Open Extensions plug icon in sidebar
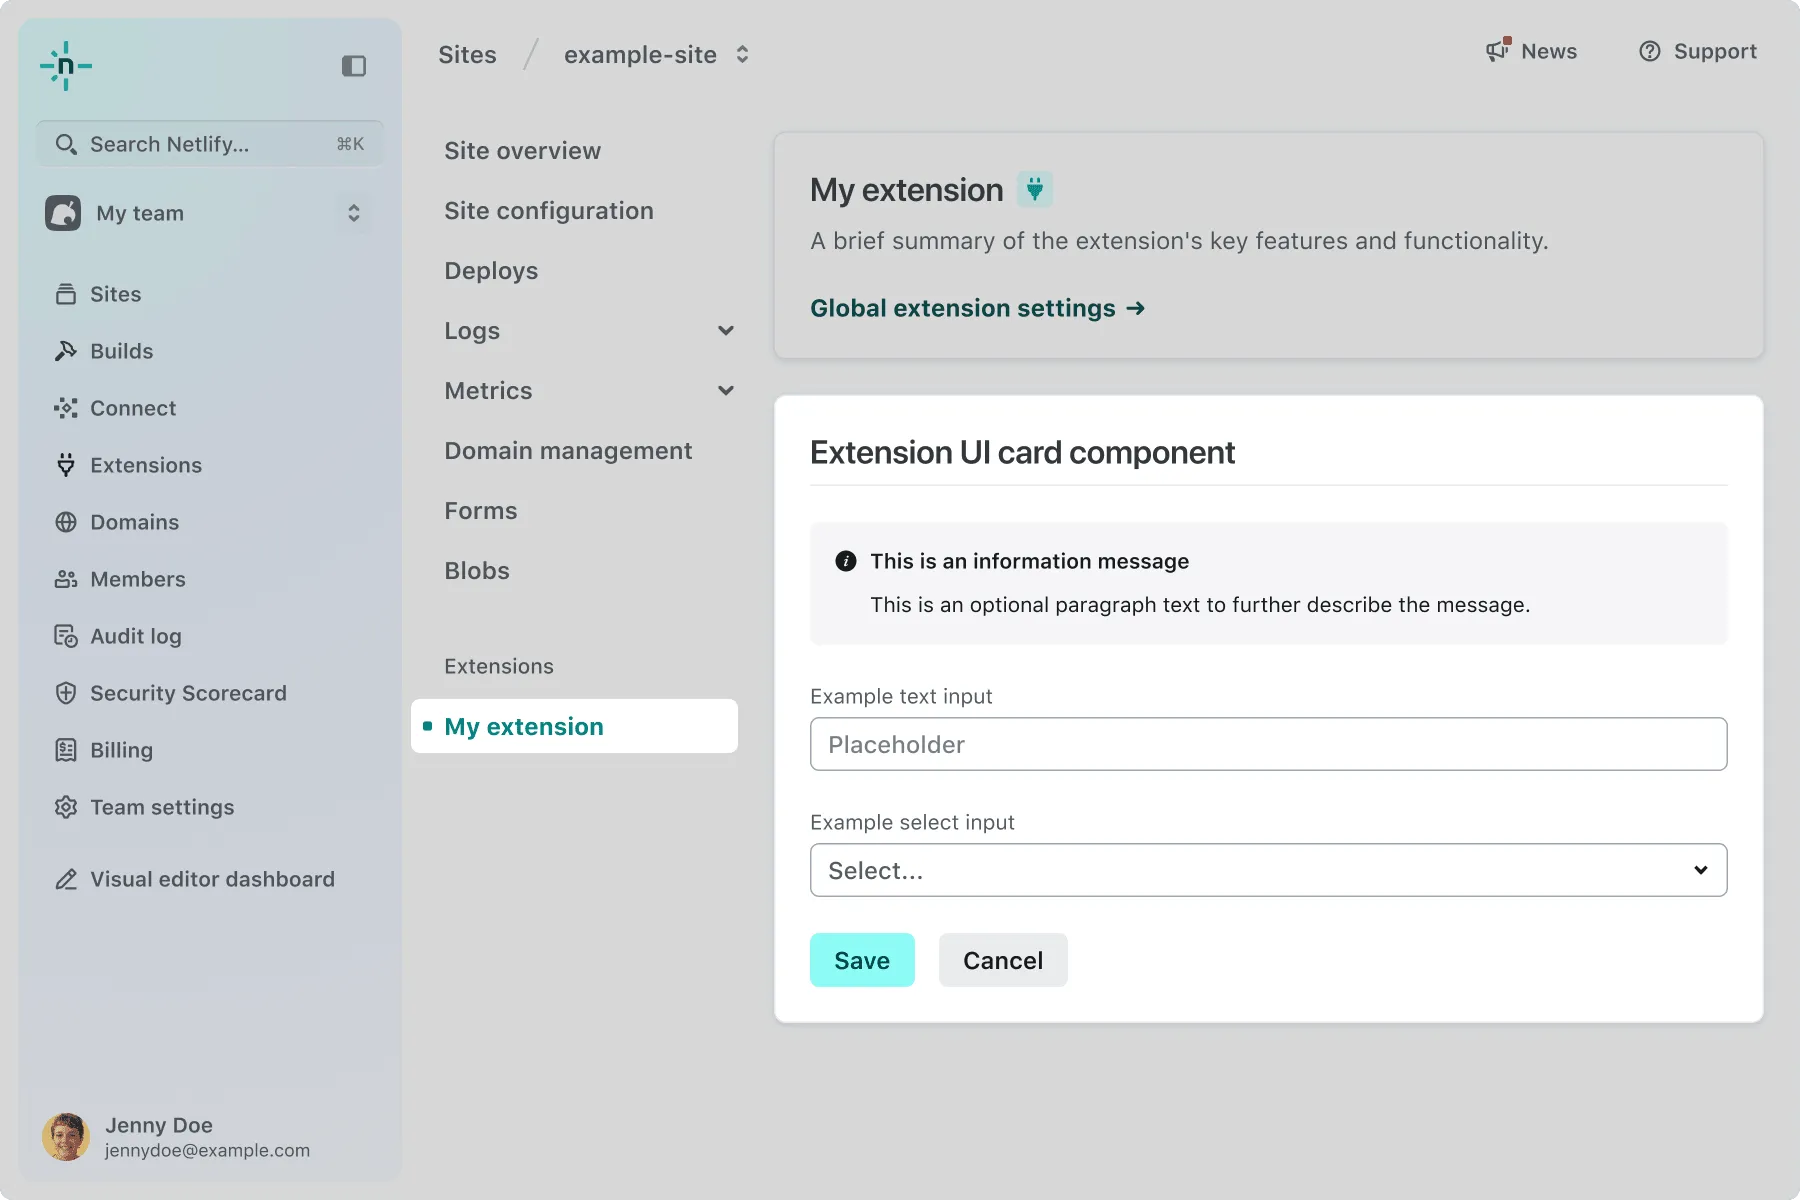 point(66,465)
